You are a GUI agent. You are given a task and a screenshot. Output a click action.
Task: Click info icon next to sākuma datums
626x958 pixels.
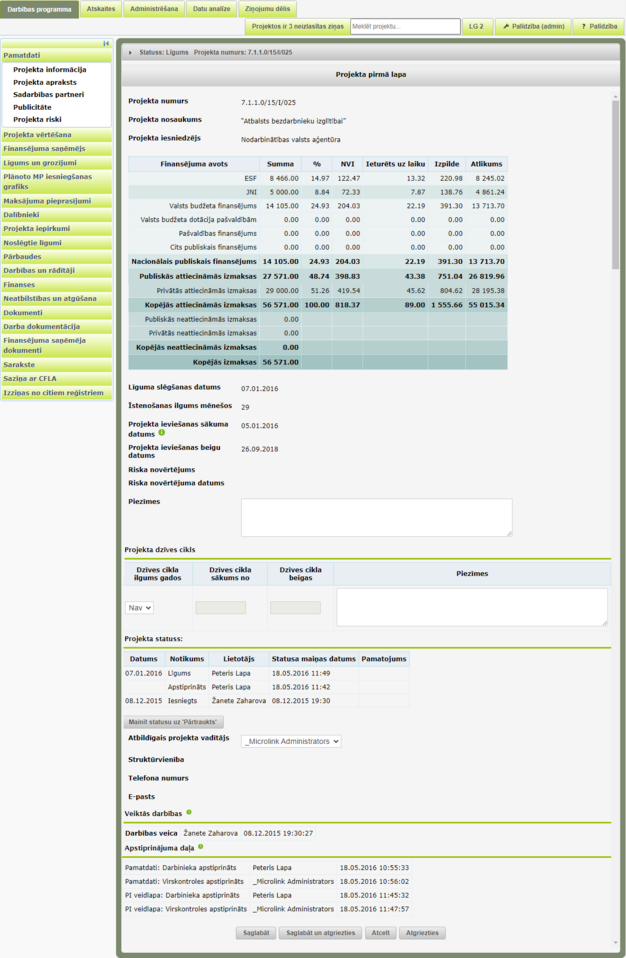(x=162, y=433)
